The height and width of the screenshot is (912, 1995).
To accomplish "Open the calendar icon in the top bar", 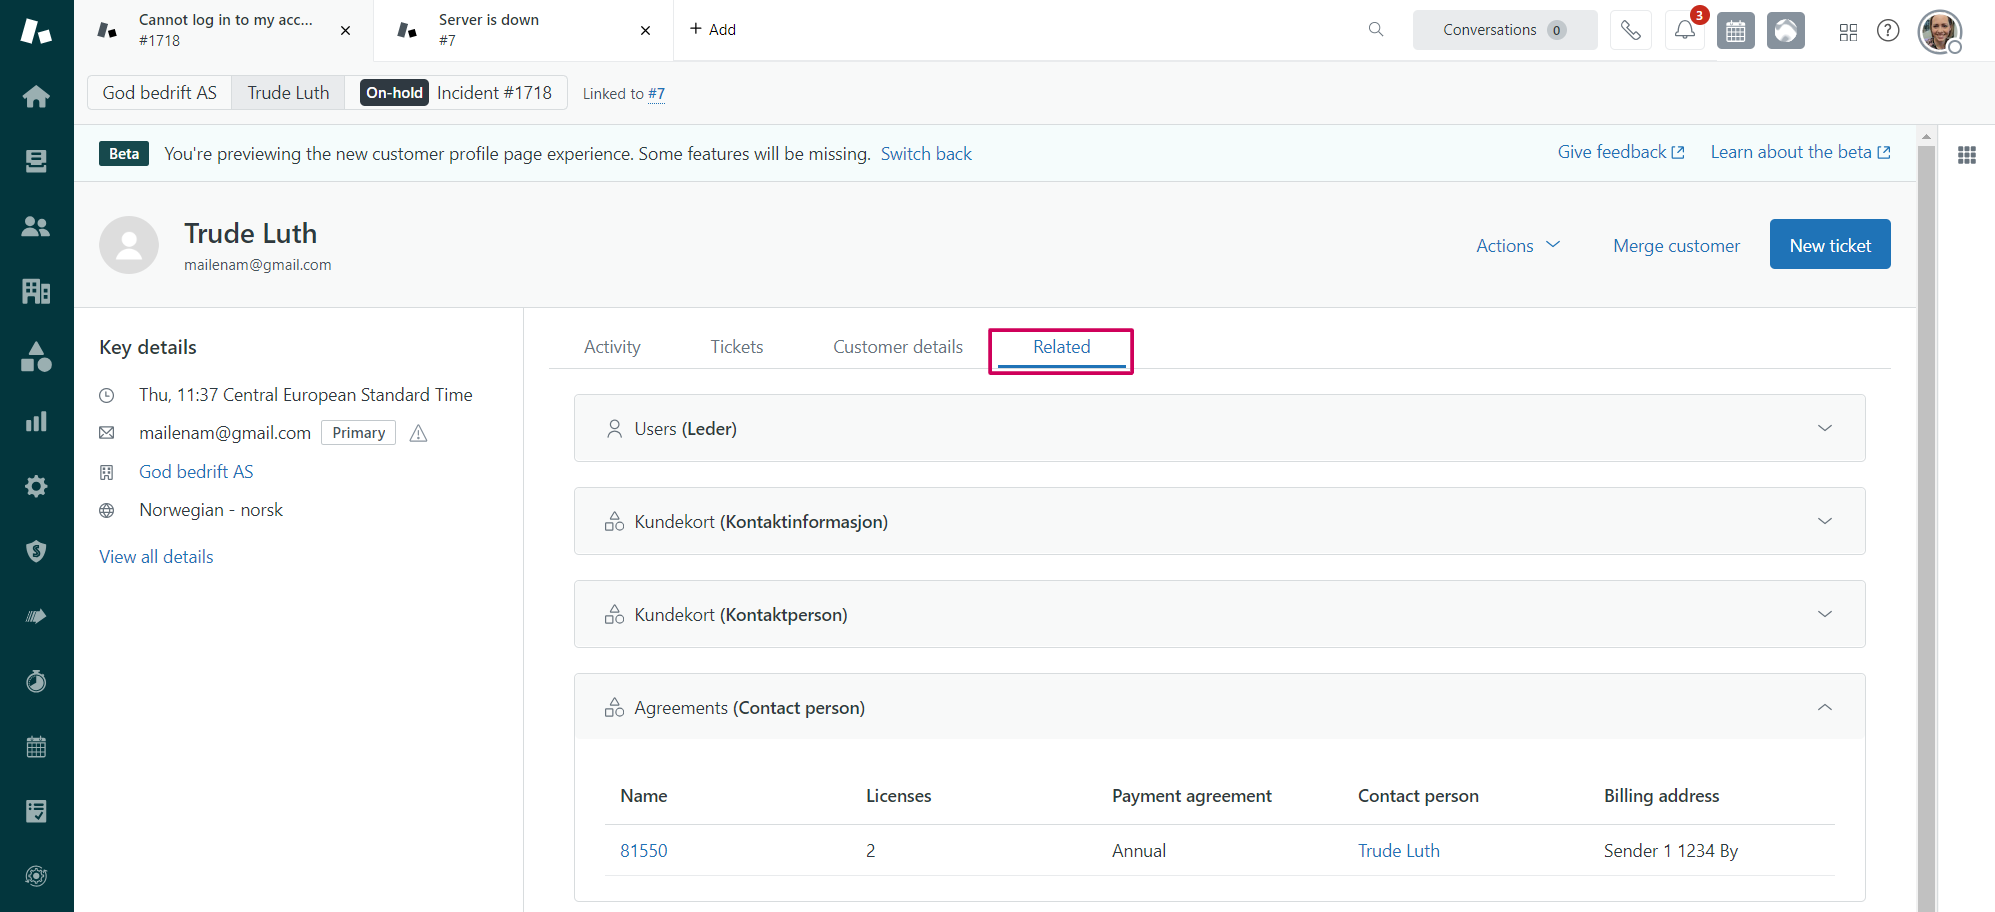I will click(x=1736, y=30).
